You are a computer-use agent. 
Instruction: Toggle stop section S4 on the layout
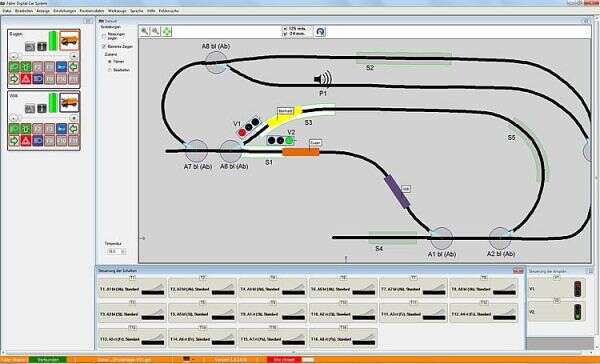click(393, 237)
